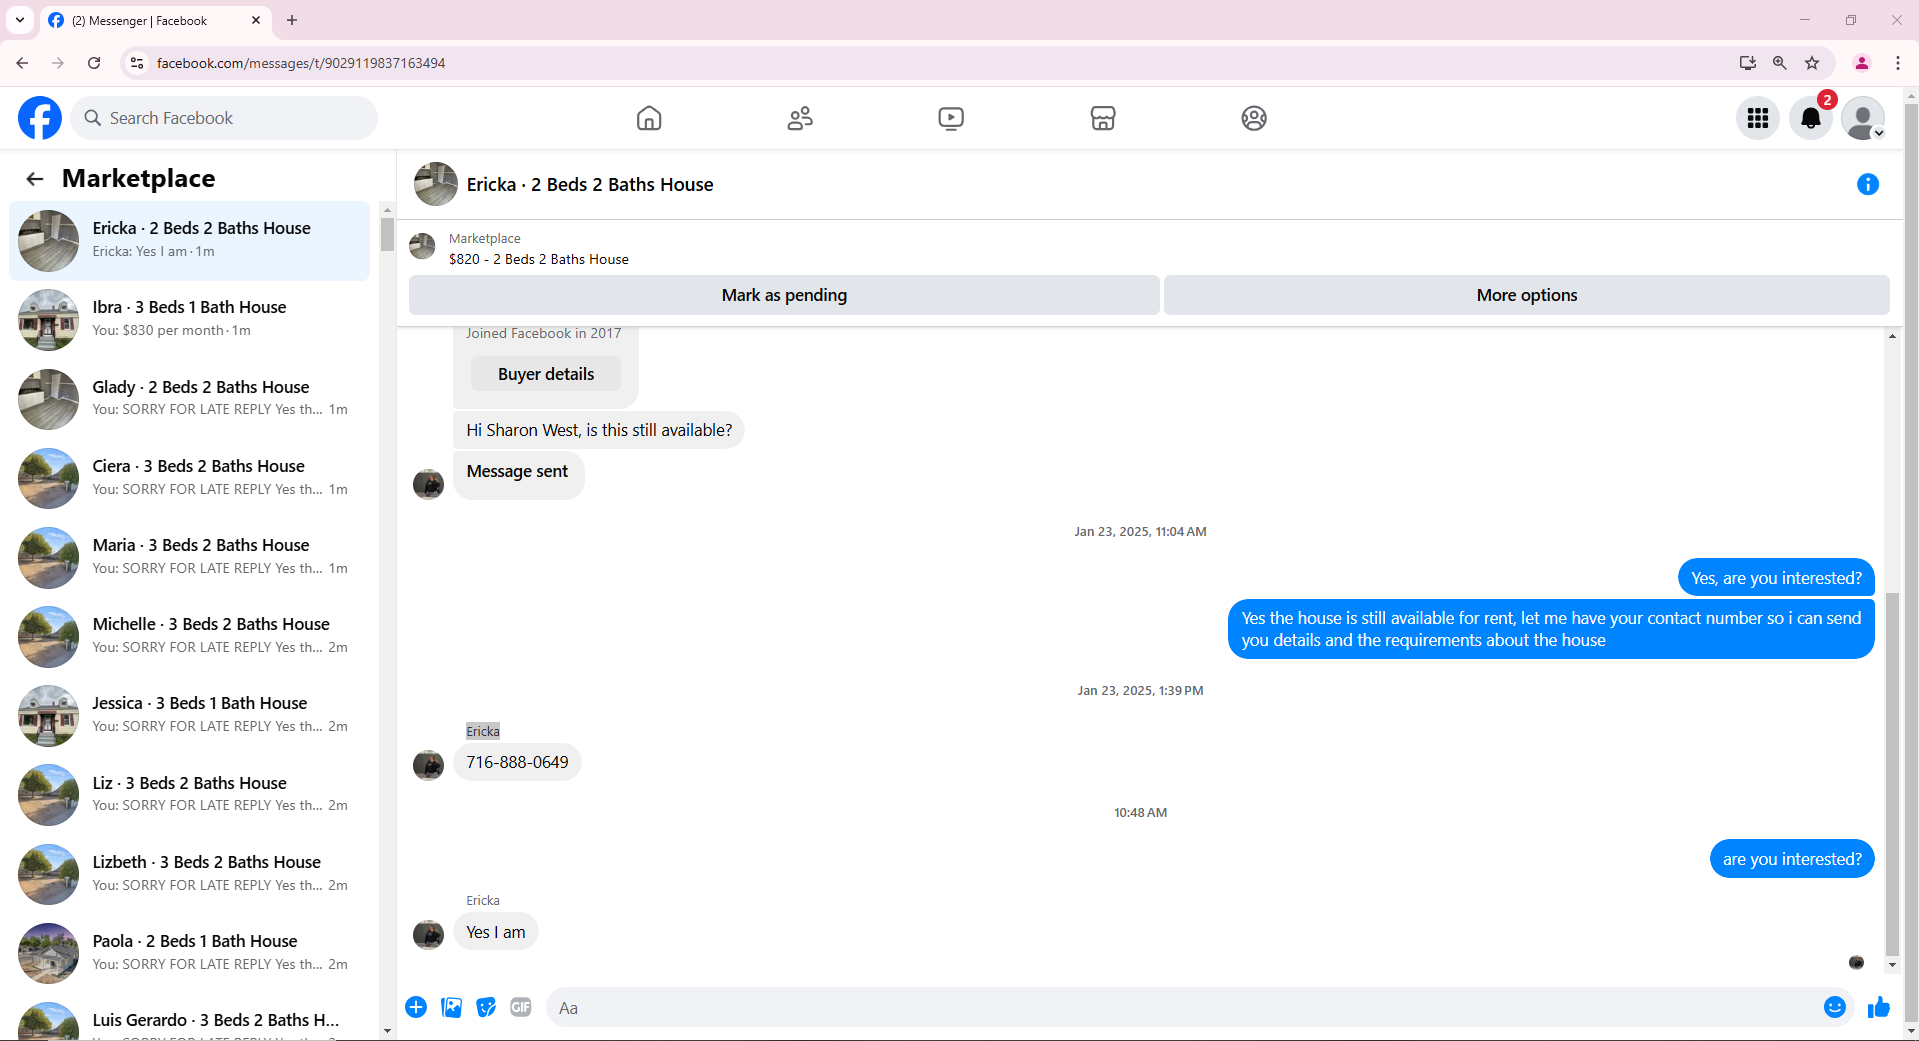Open the Groups icon in top navigation
Image resolution: width=1919 pixels, height=1041 pixels.
tap(1254, 118)
